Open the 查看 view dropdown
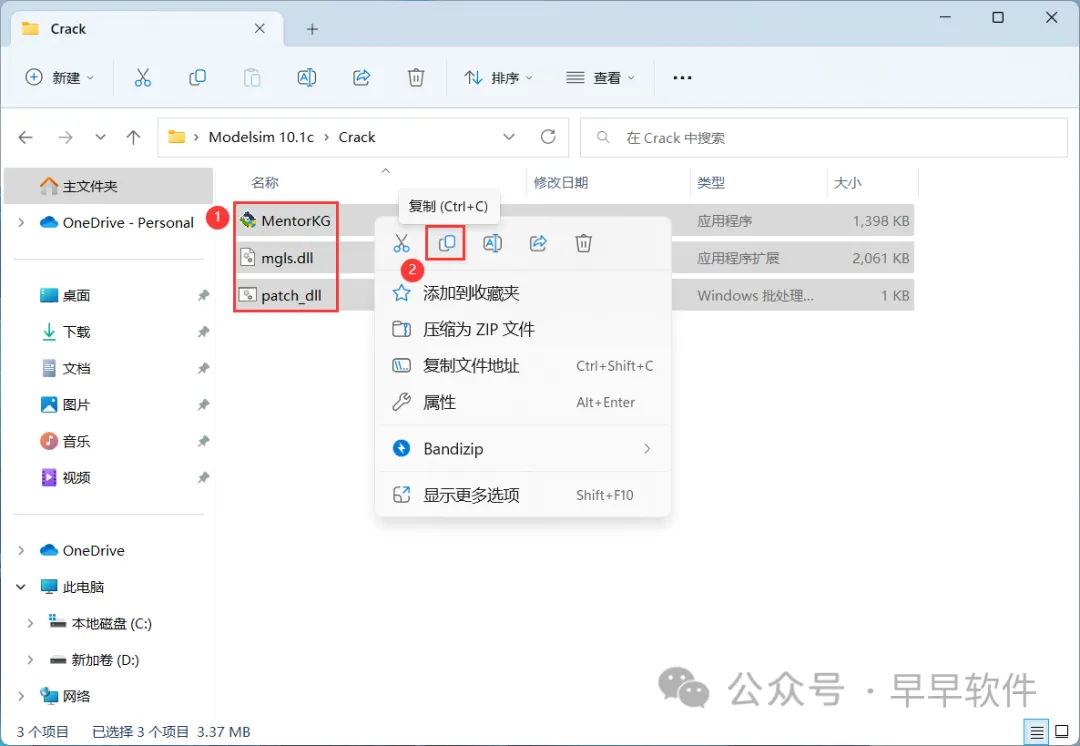Image resolution: width=1080 pixels, height=746 pixels. tap(600, 78)
